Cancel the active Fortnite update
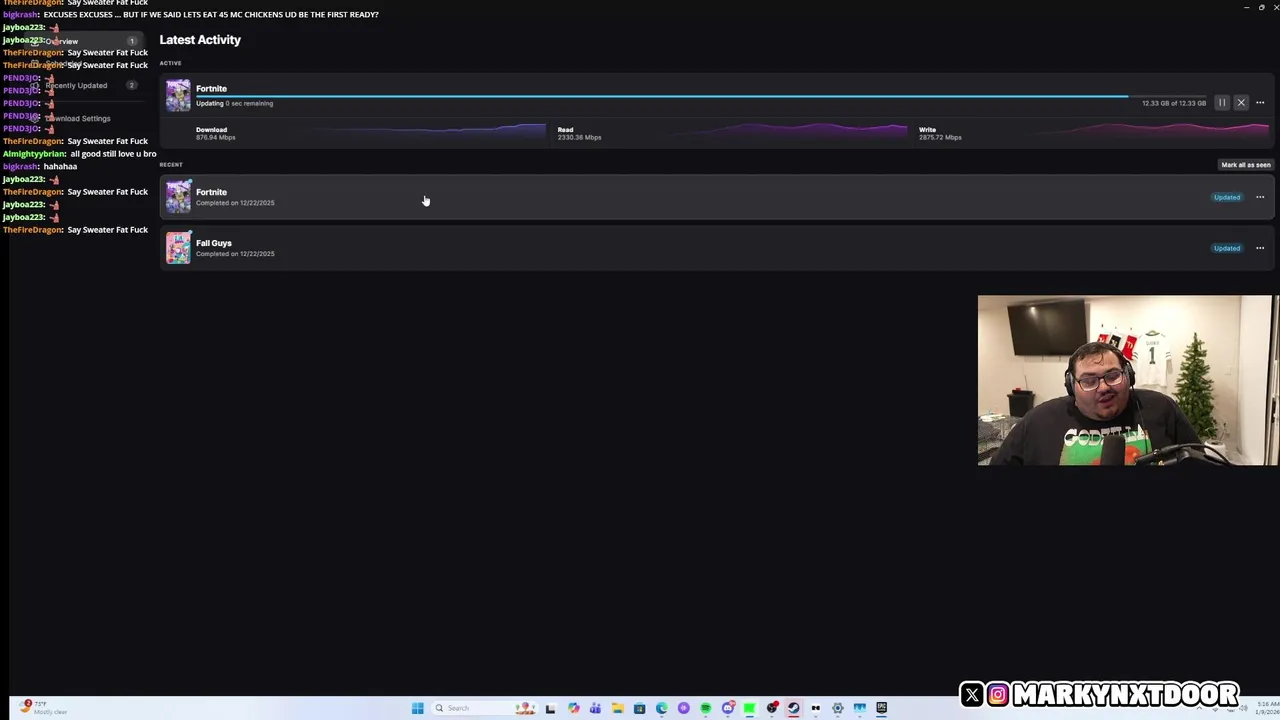Viewport: 1280px width, 720px height. (x=1241, y=103)
